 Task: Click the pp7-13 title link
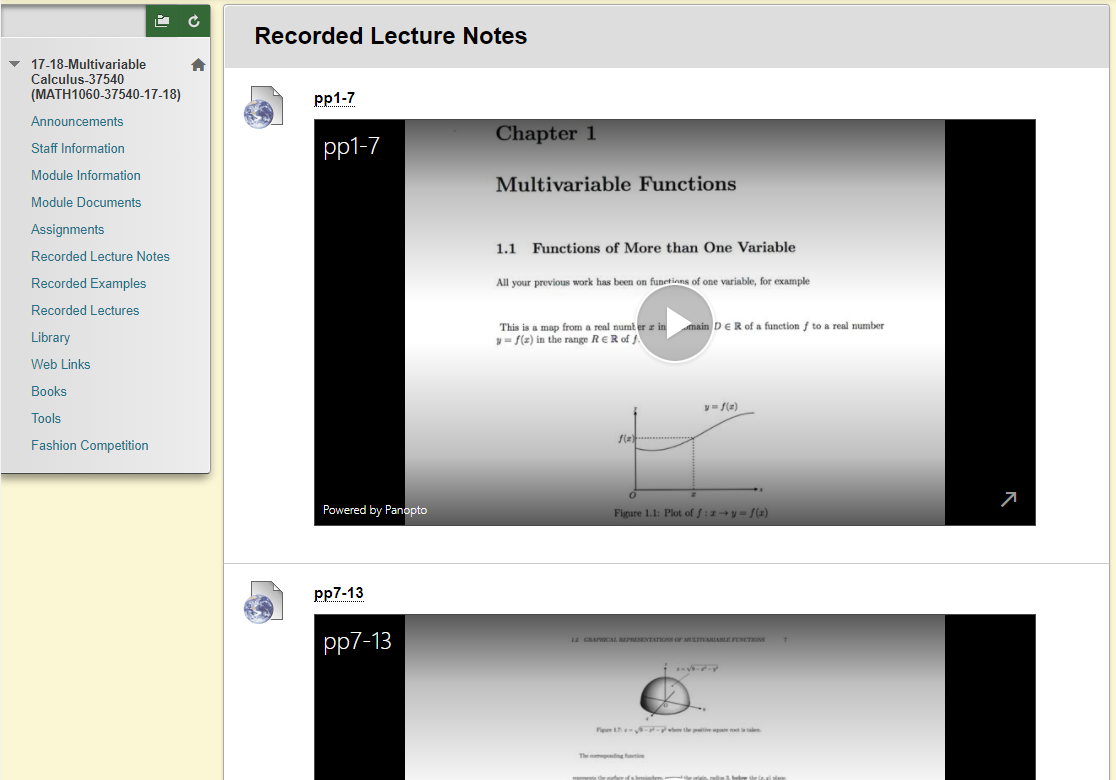pos(338,593)
